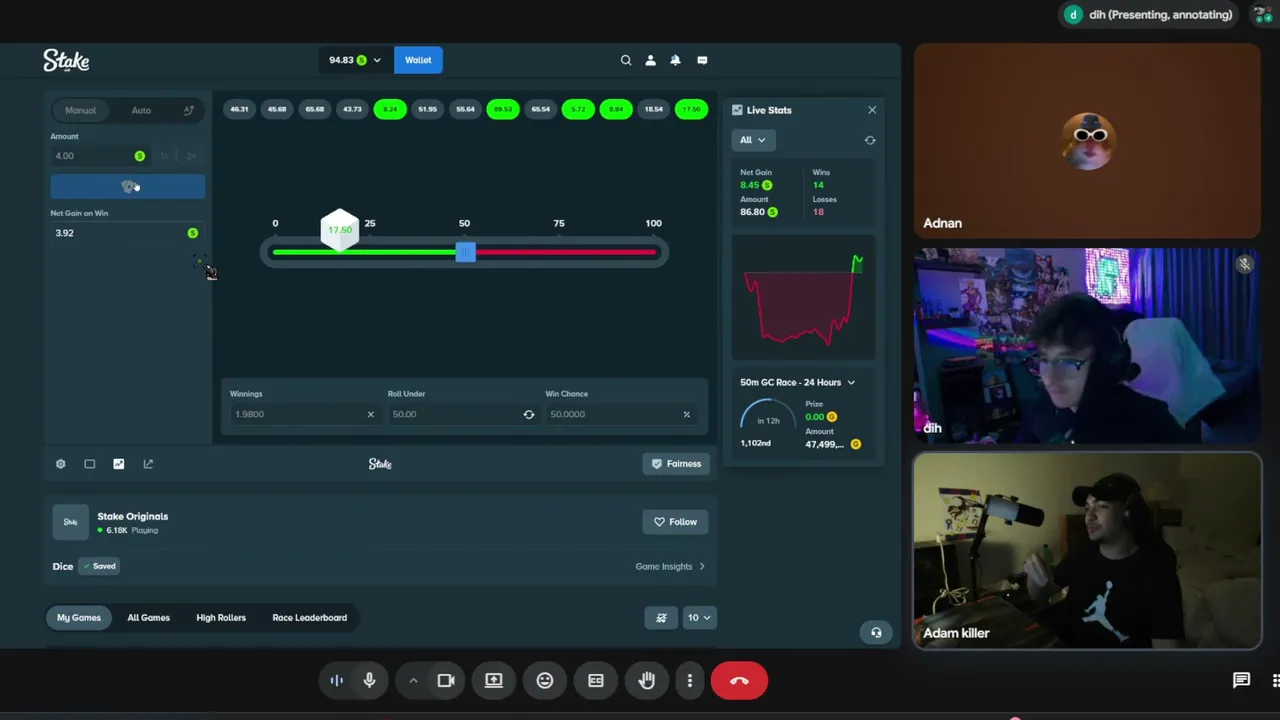Click Adnan's participant video tile
Image resolution: width=1280 pixels, height=720 pixels.
click(1087, 141)
